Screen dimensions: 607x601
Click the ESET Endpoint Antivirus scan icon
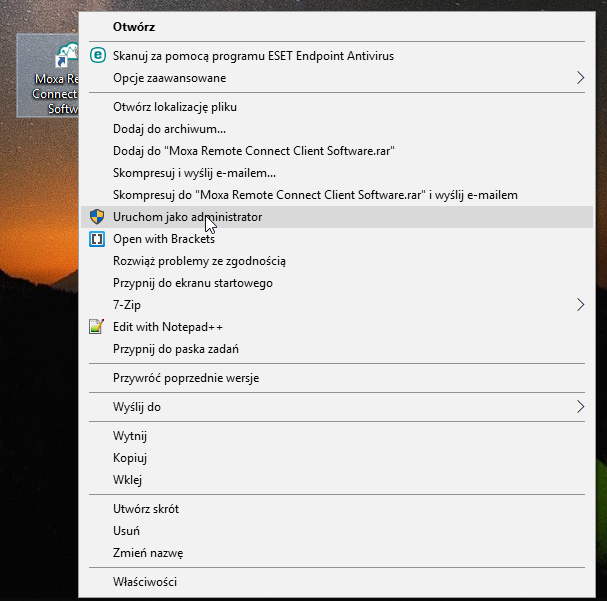point(97,56)
